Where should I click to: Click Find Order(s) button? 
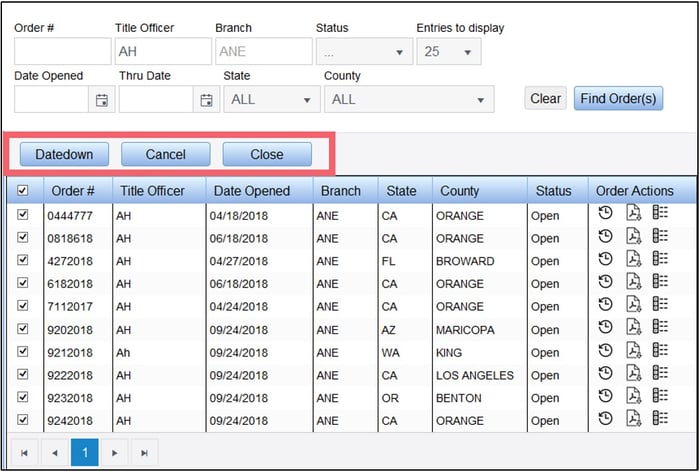618,98
